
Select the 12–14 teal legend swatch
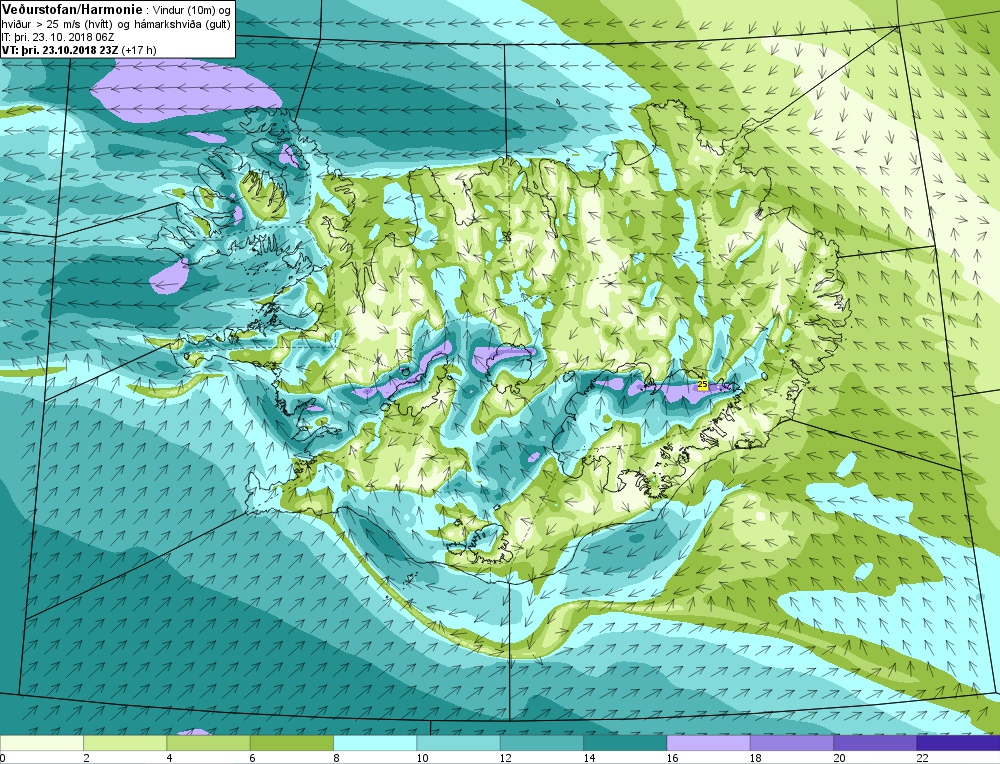(541, 743)
